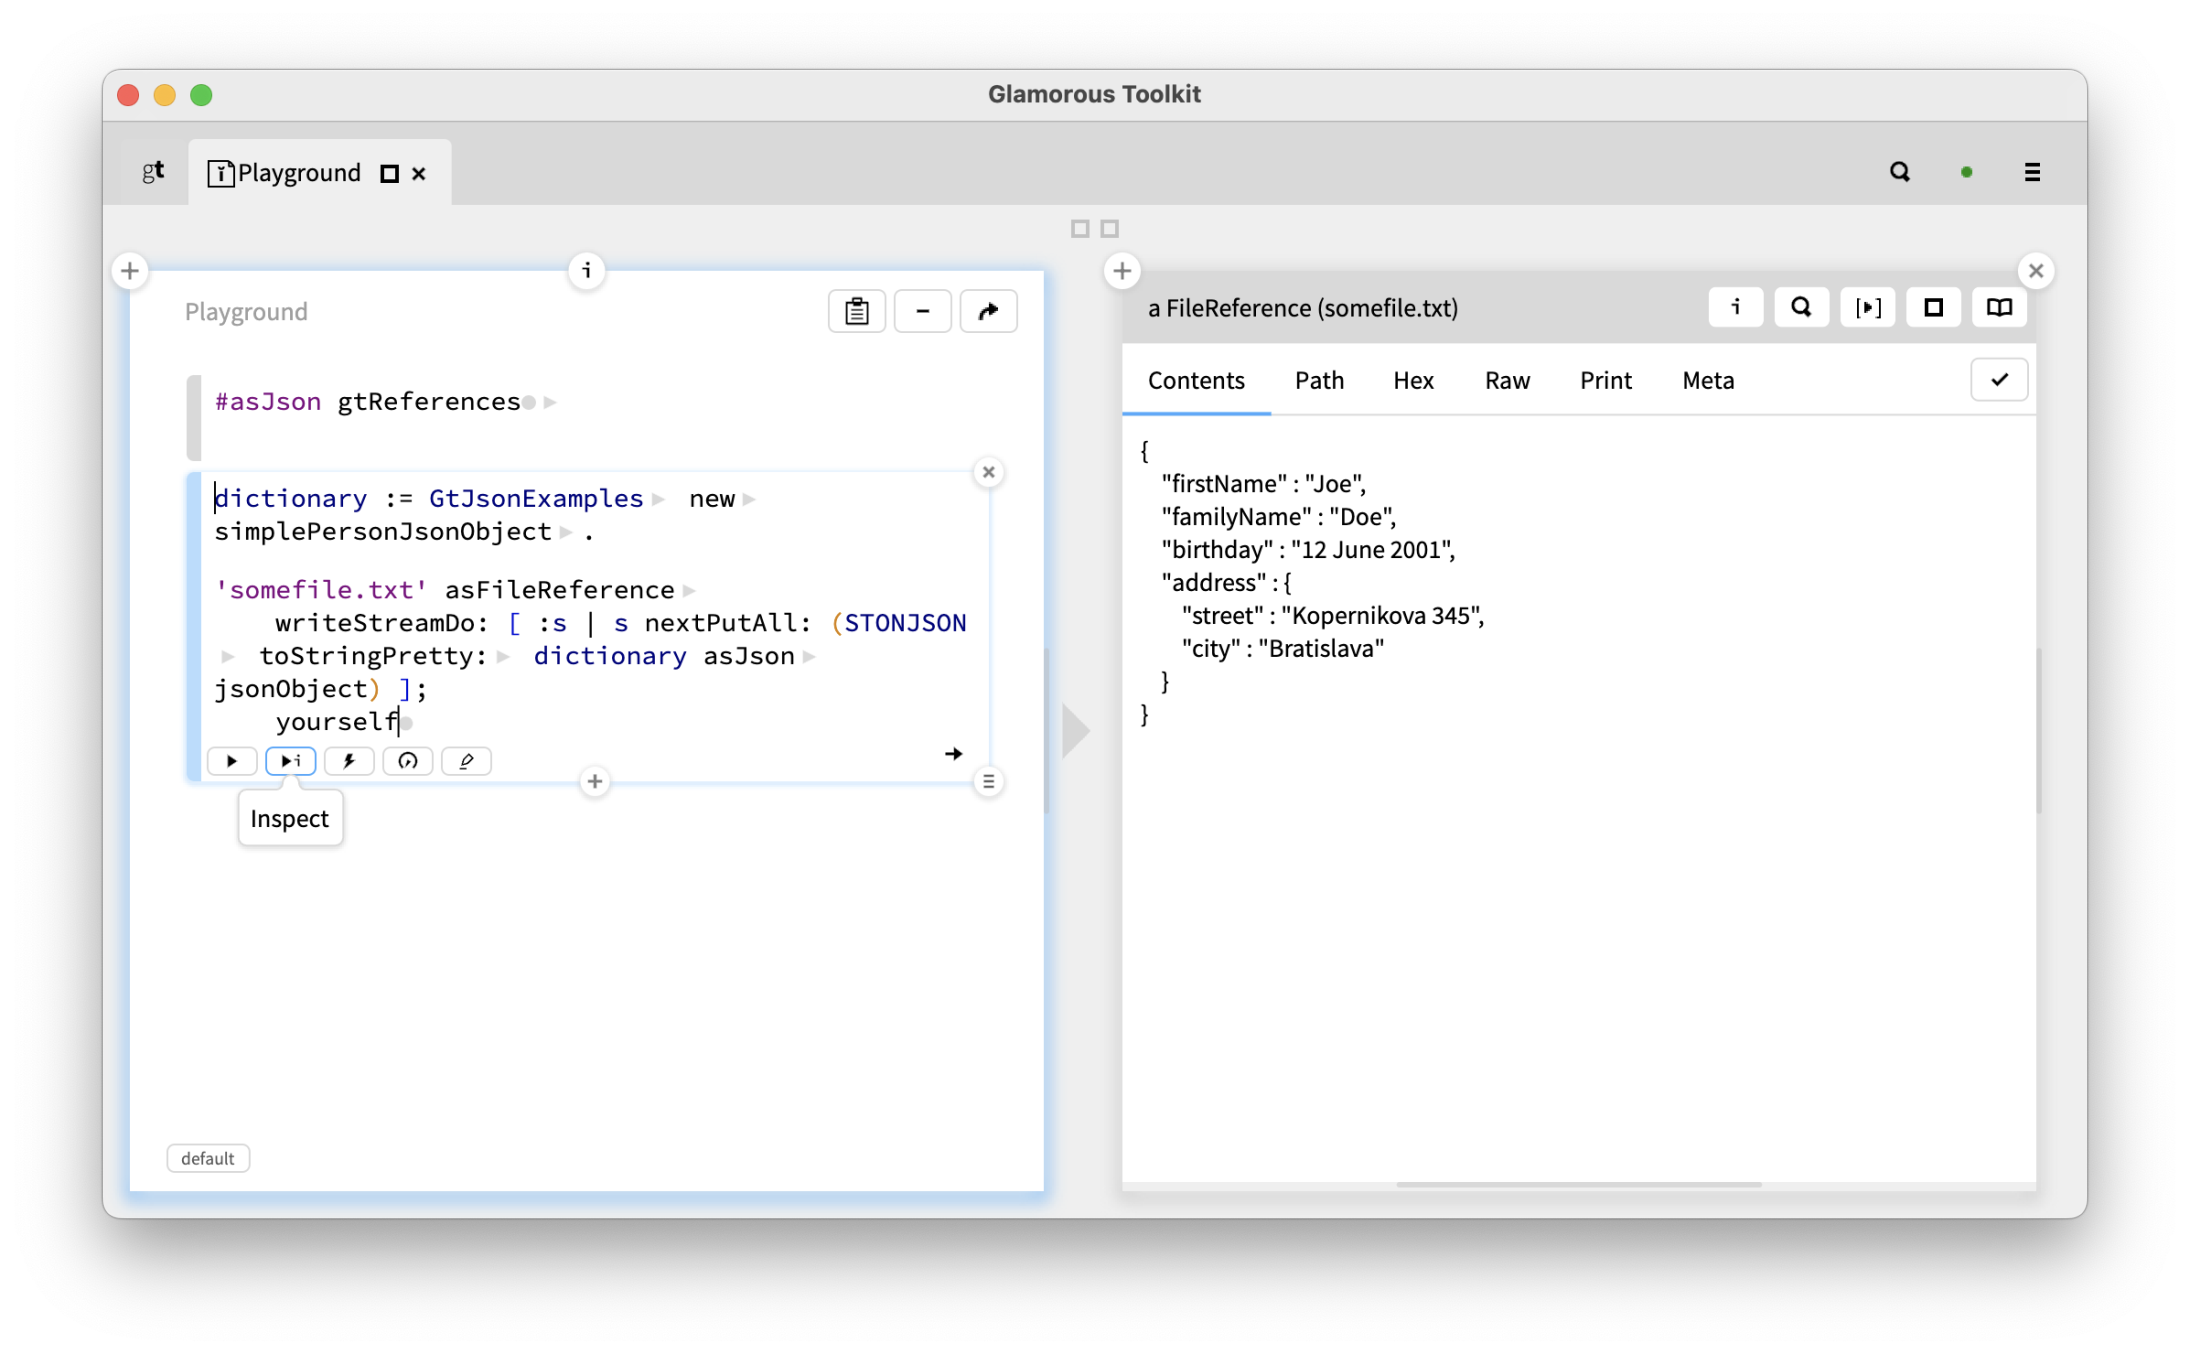Click the profile gauge button
The image size is (2190, 1354).
point(408,761)
